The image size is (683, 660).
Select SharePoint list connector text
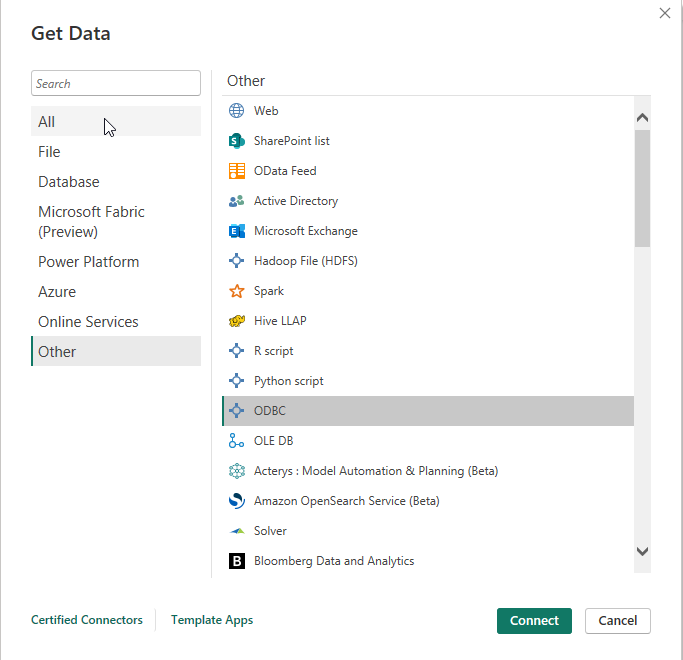[x=292, y=141]
